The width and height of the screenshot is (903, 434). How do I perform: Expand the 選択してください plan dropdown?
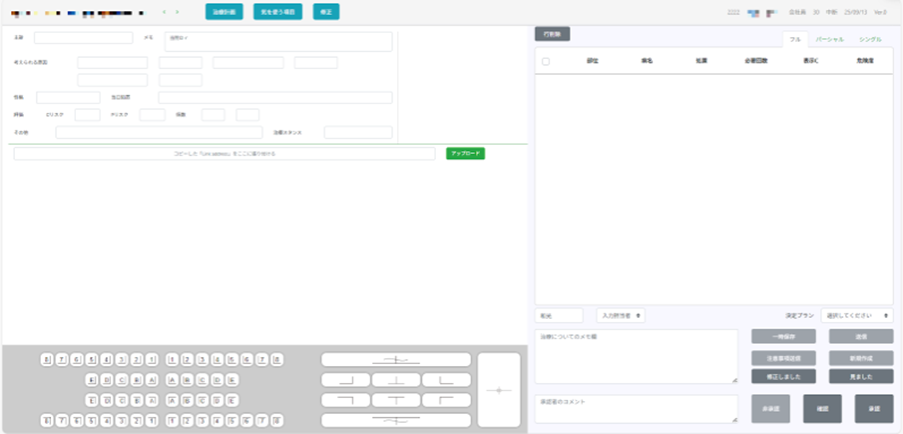tap(857, 315)
